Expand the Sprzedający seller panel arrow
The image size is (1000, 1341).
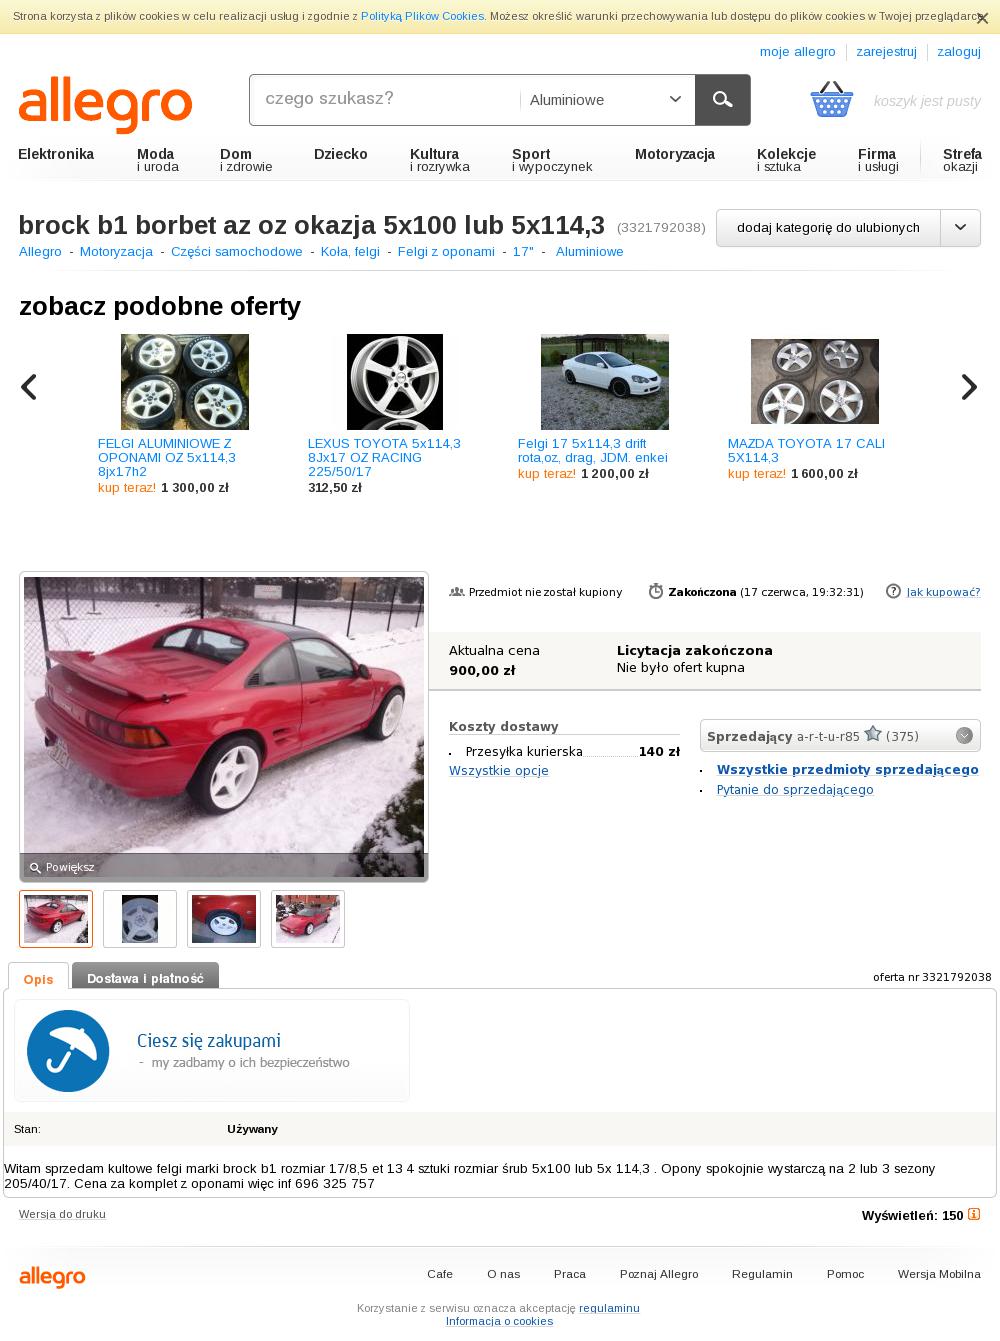tap(964, 736)
